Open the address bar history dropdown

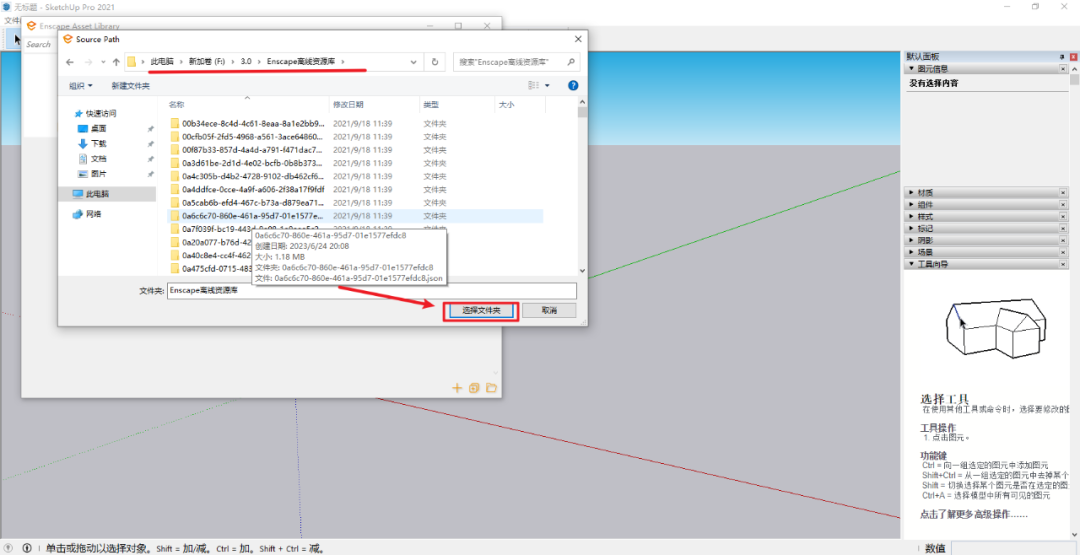pyautogui.click(x=414, y=62)
